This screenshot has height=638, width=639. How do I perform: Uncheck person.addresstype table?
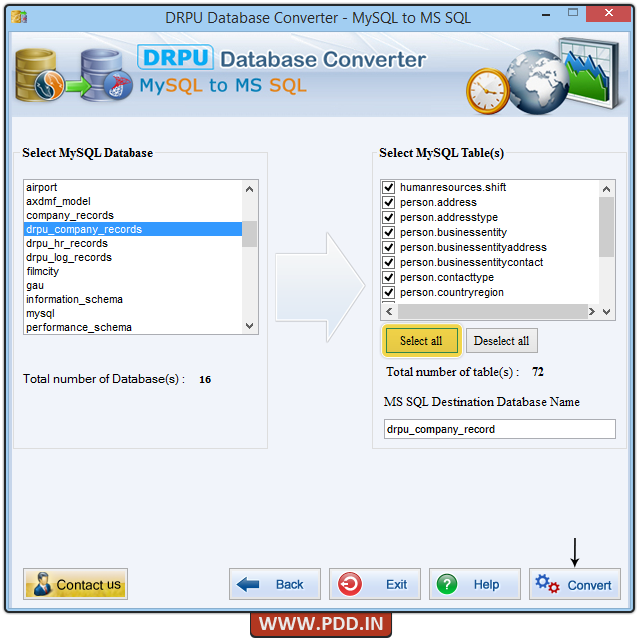tap(389, 217)
